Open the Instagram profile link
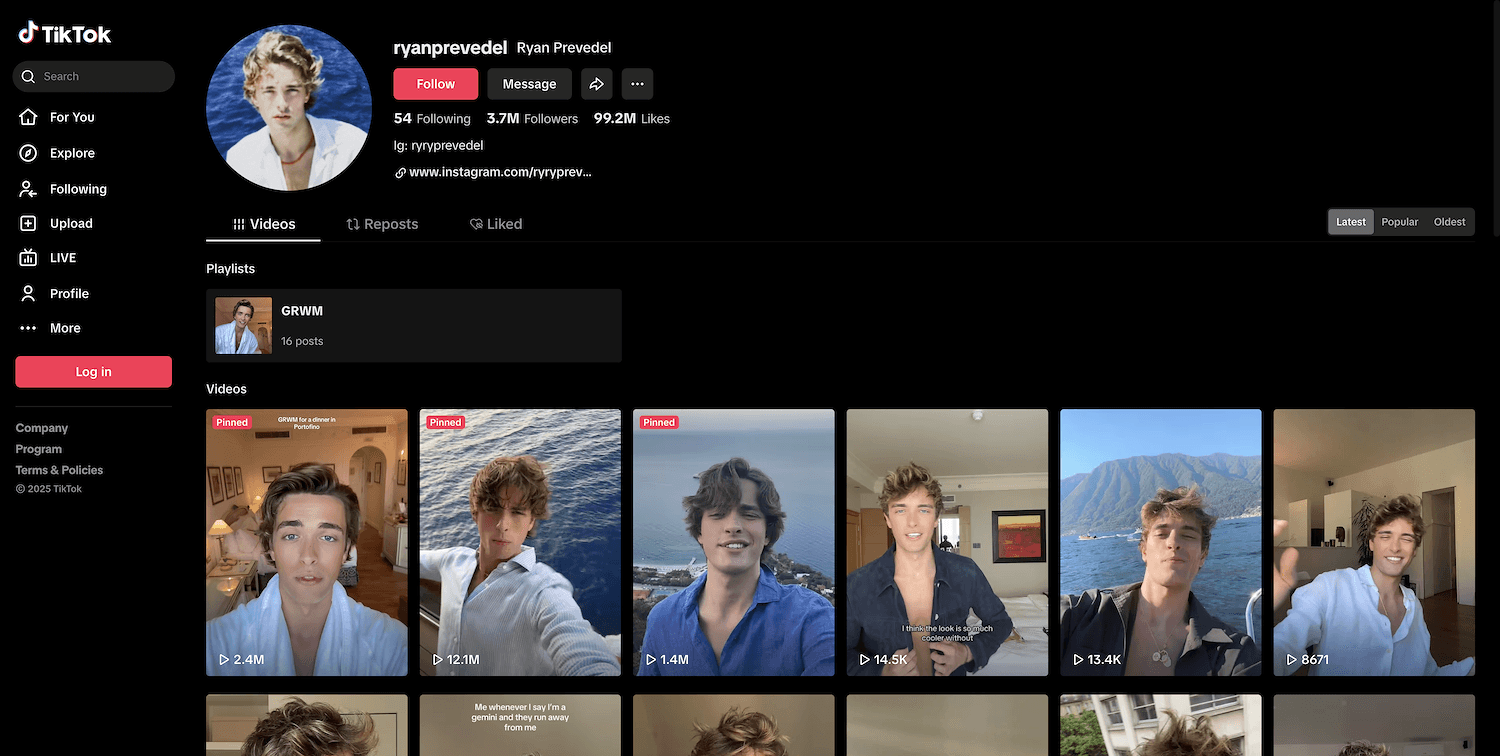This screenshot has height=756, width=1500. 499,172
